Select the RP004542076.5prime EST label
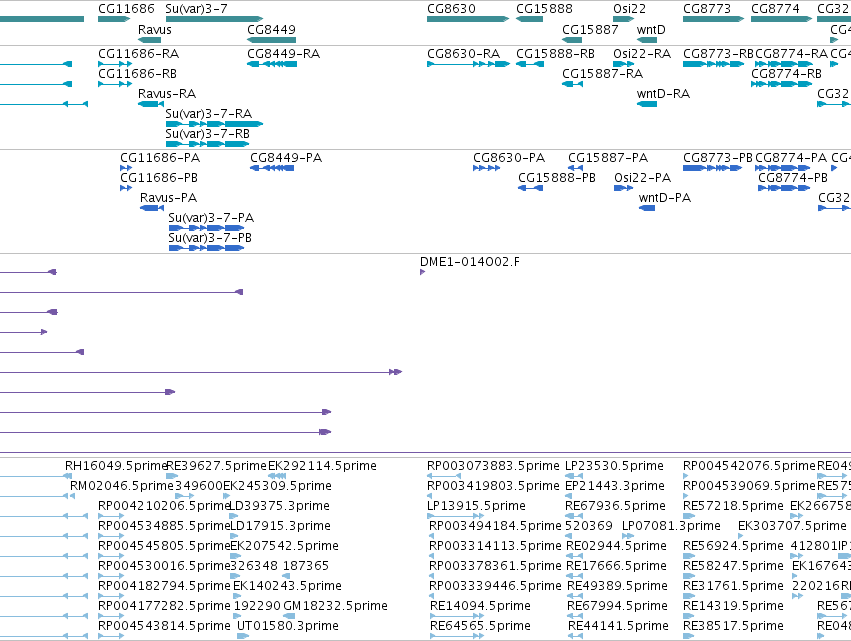This screenshot has height=641, width=851. [750, 466]
